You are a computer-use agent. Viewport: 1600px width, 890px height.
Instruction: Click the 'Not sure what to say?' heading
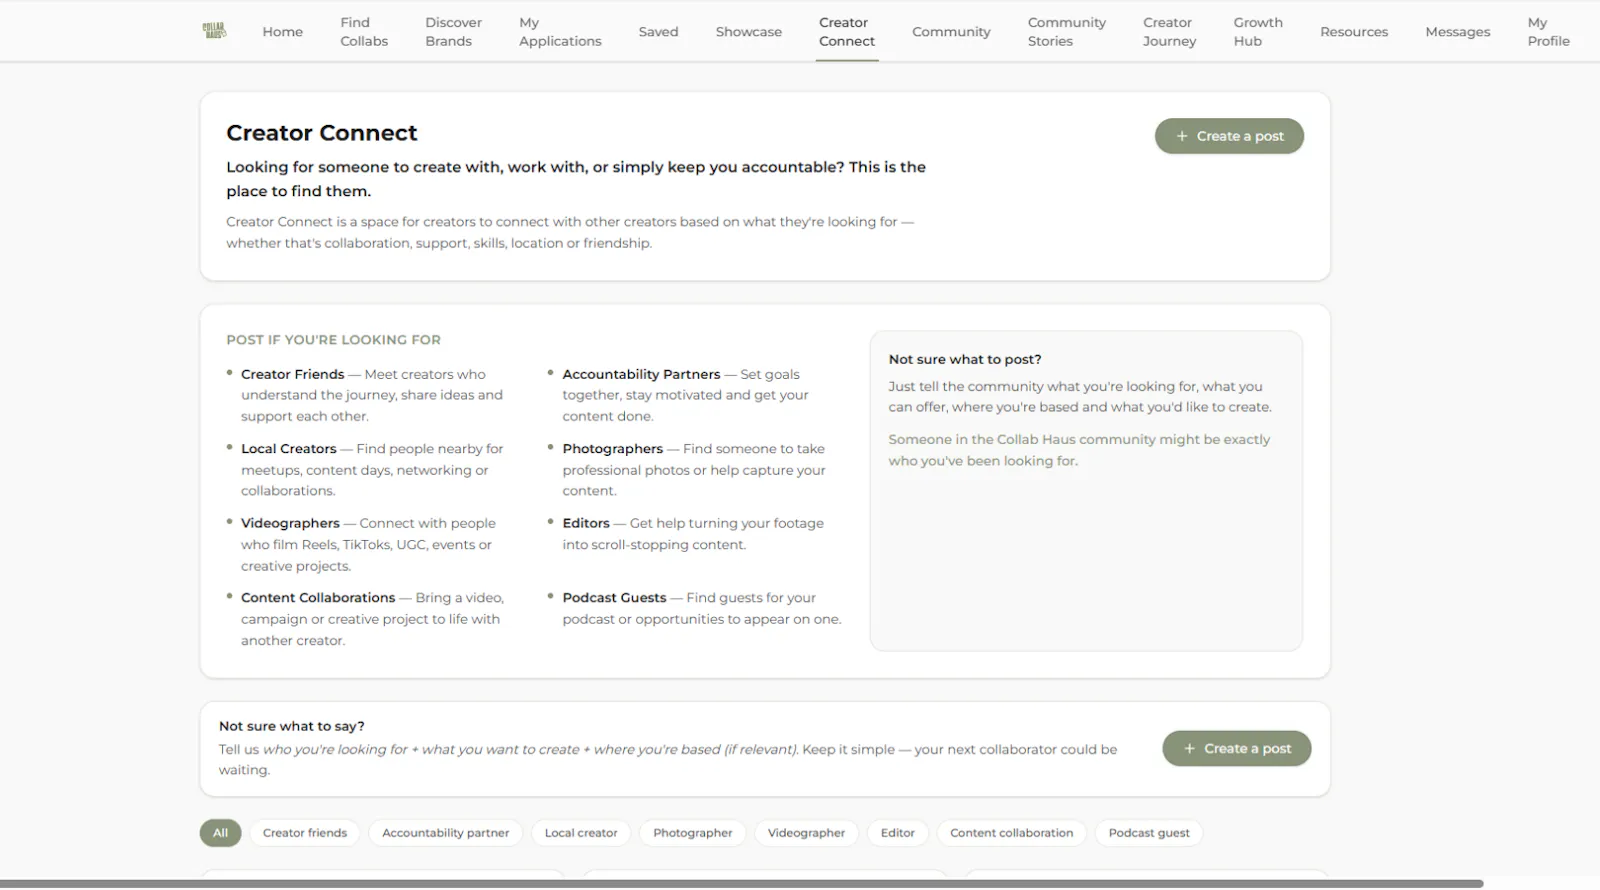tap(292, 726)
